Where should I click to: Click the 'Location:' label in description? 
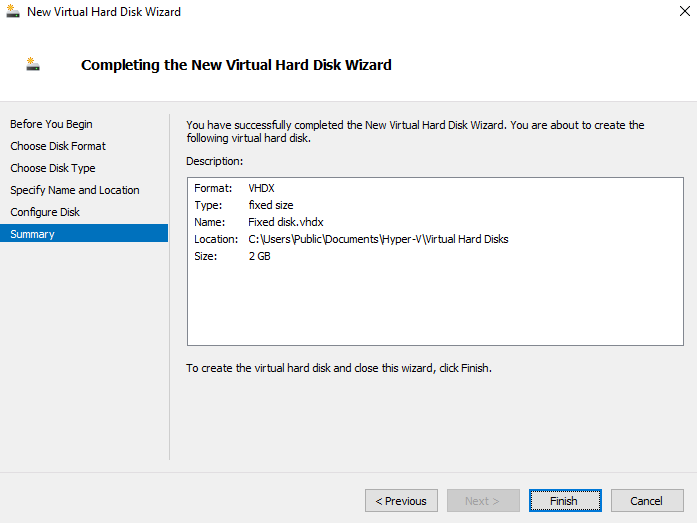216,239
